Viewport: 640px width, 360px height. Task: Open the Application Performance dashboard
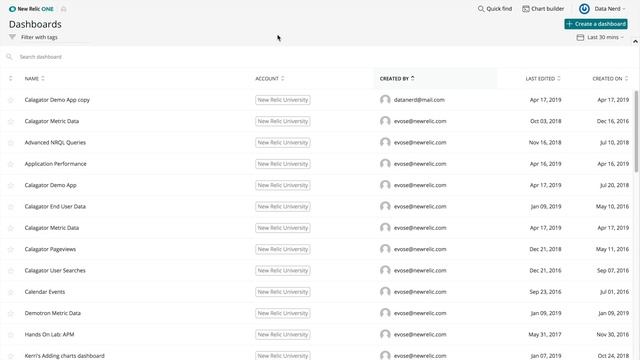(x=56, y=164)
